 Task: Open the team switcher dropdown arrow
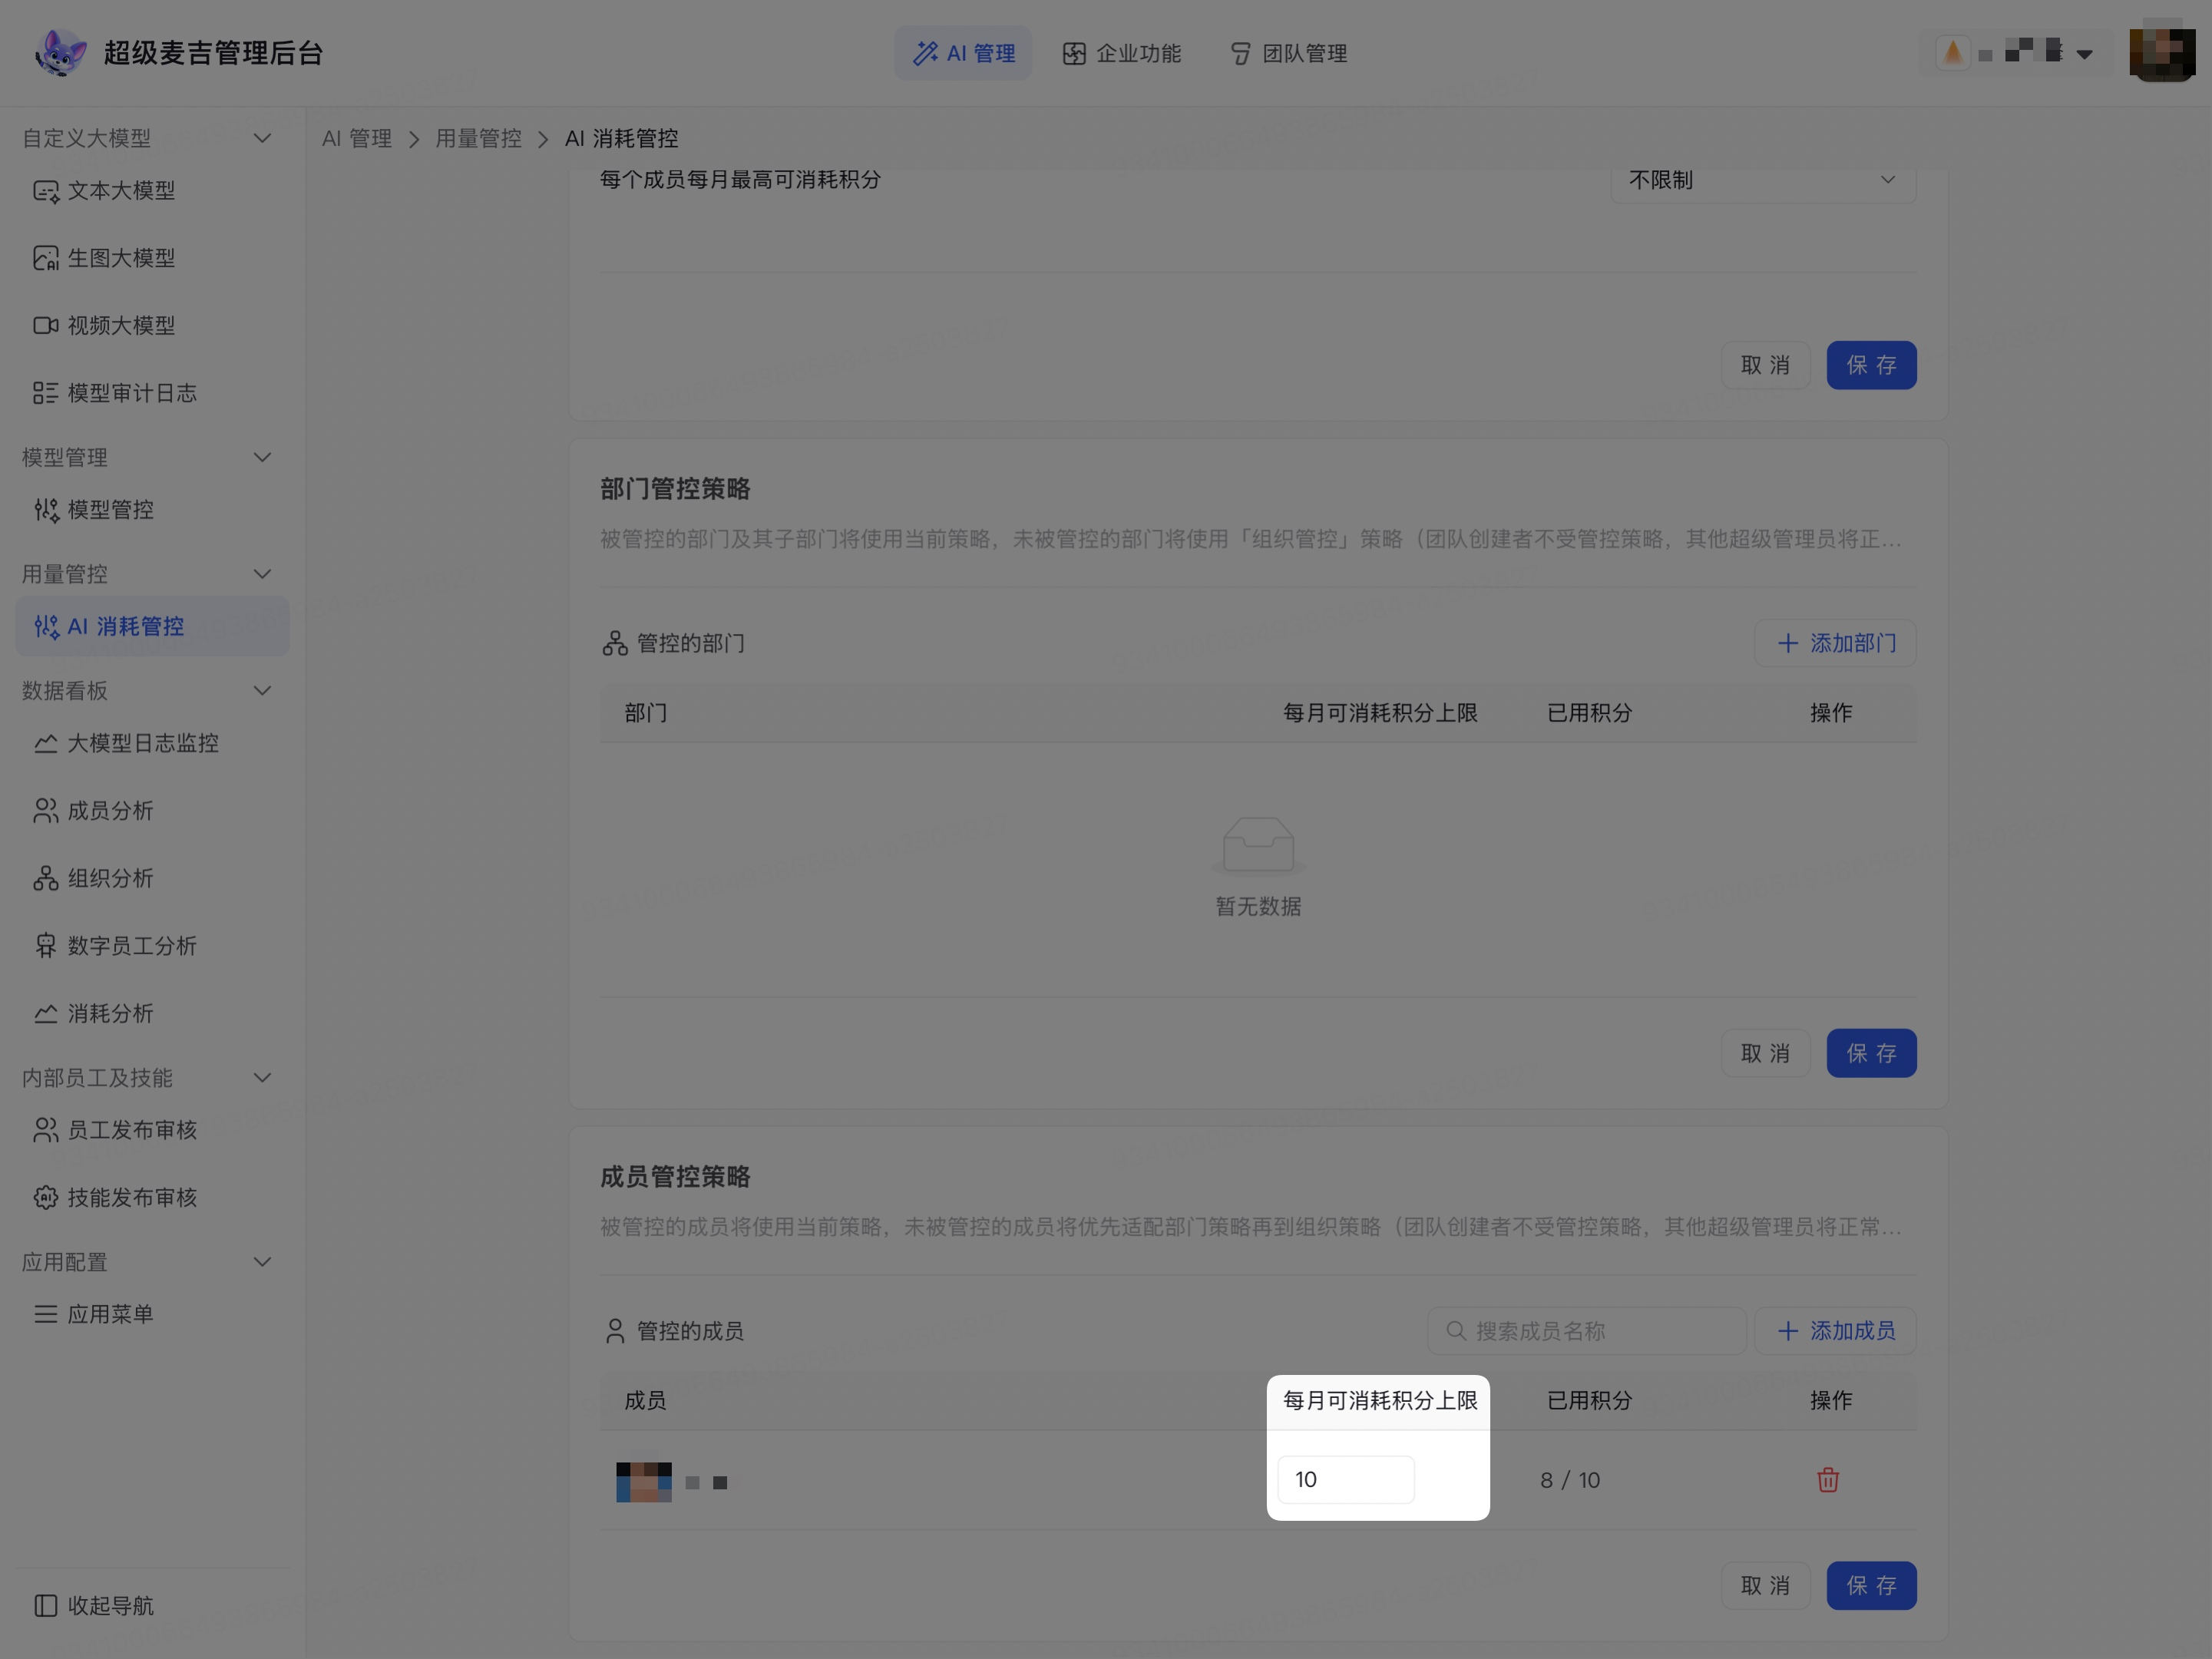(x=2085, y=54)
